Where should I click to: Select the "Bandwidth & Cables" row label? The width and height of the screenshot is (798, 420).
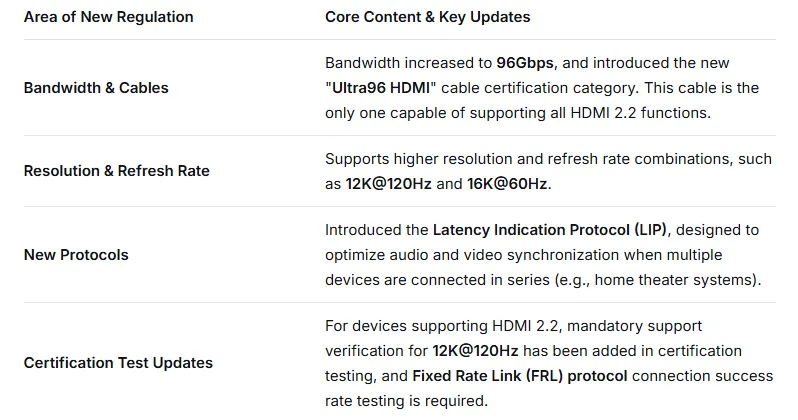96,88
